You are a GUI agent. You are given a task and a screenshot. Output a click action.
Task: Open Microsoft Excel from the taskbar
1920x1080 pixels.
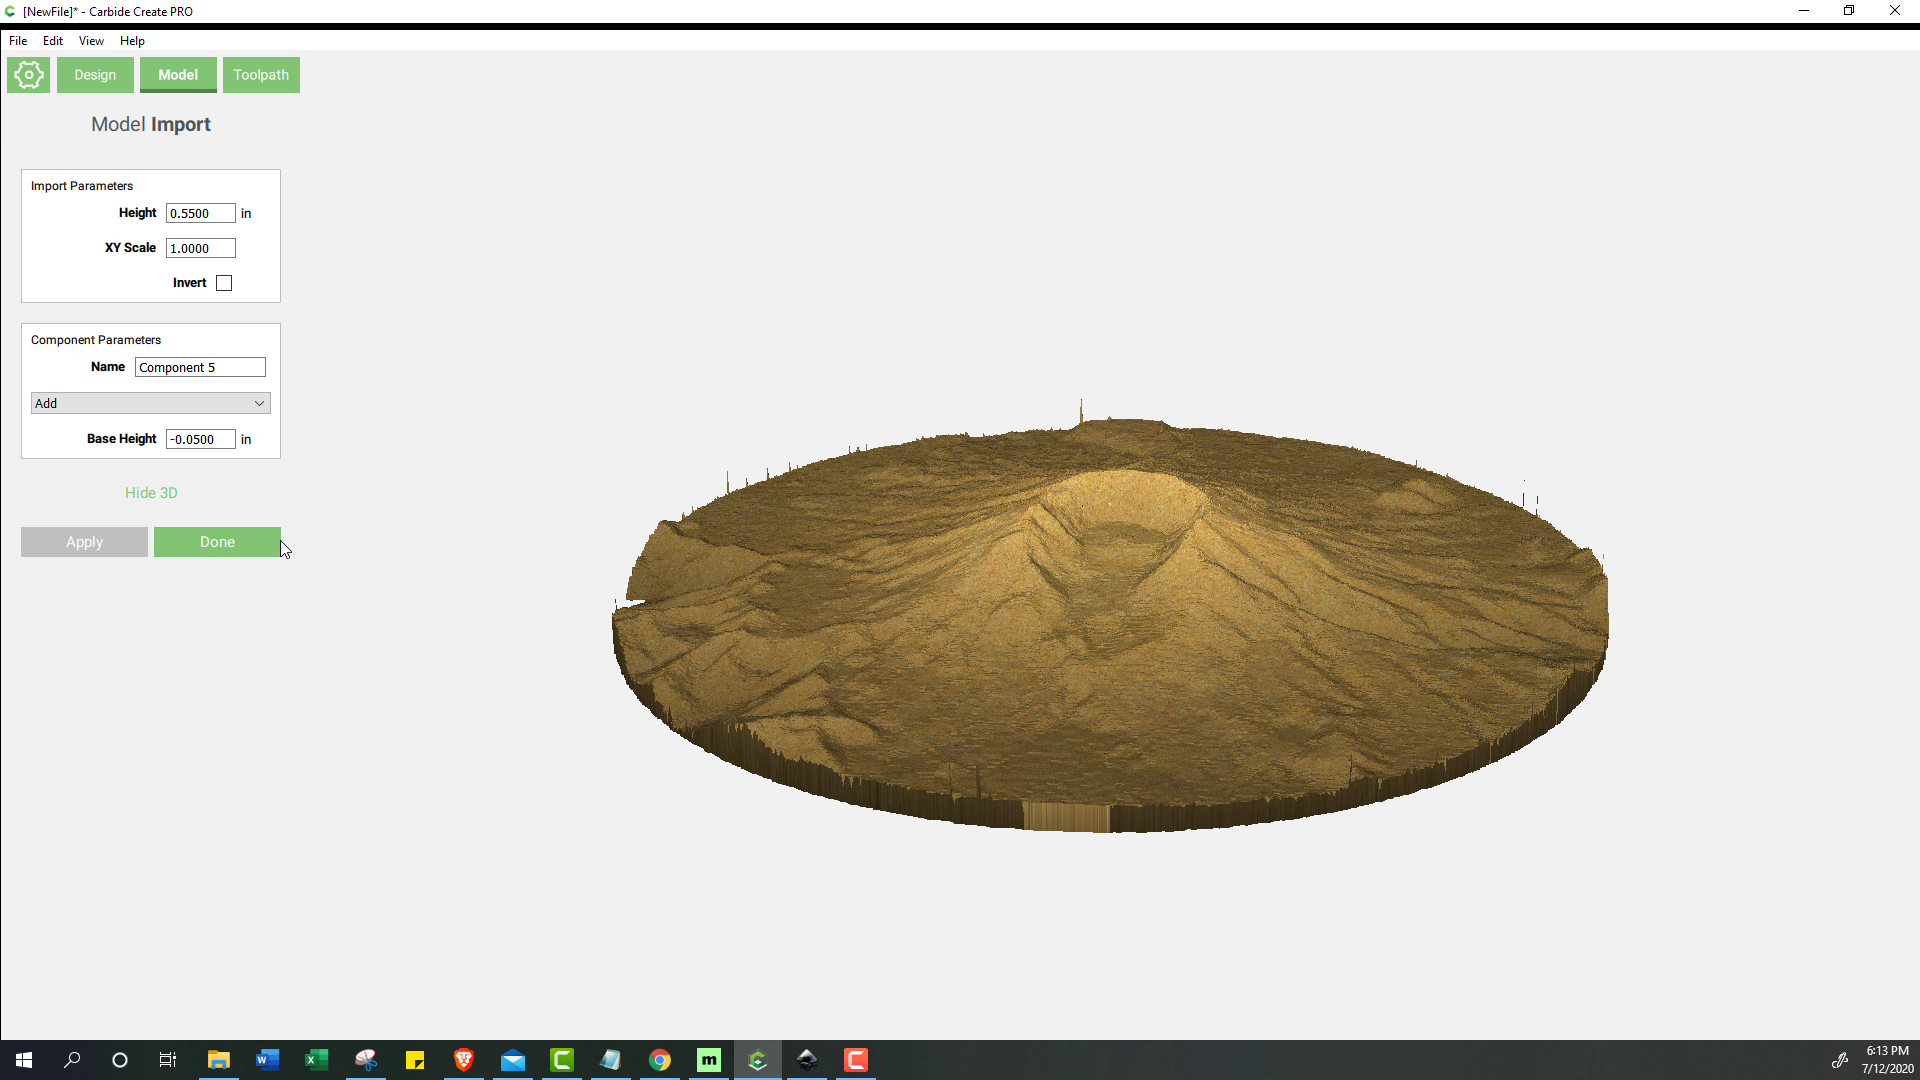(x=316, y=1060)
